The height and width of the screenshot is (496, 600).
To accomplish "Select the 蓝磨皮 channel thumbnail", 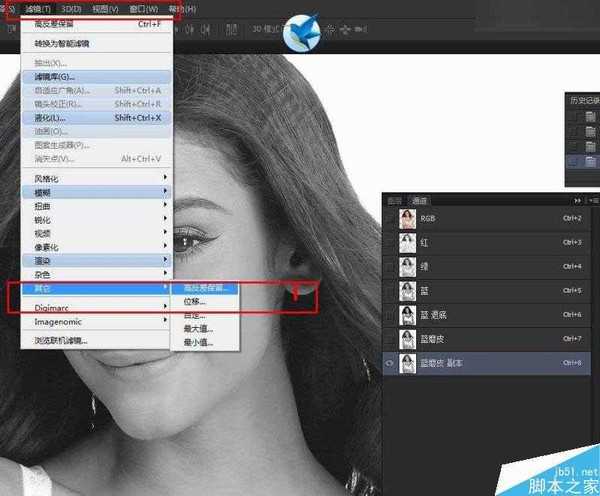I will 408,339.
